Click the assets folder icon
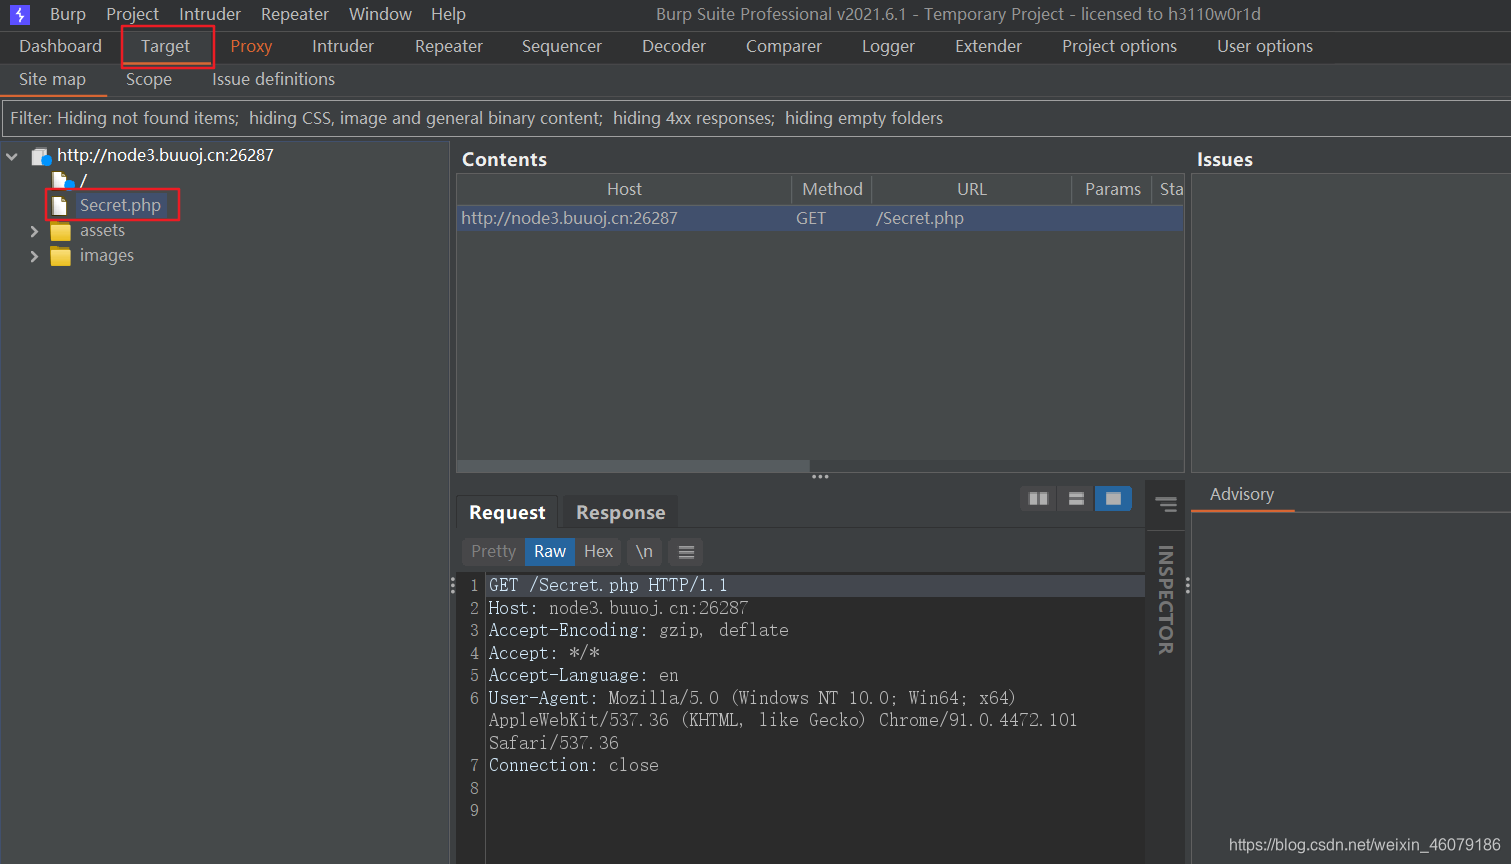Viewport: 1511px width, 864px height. point(60,231)
